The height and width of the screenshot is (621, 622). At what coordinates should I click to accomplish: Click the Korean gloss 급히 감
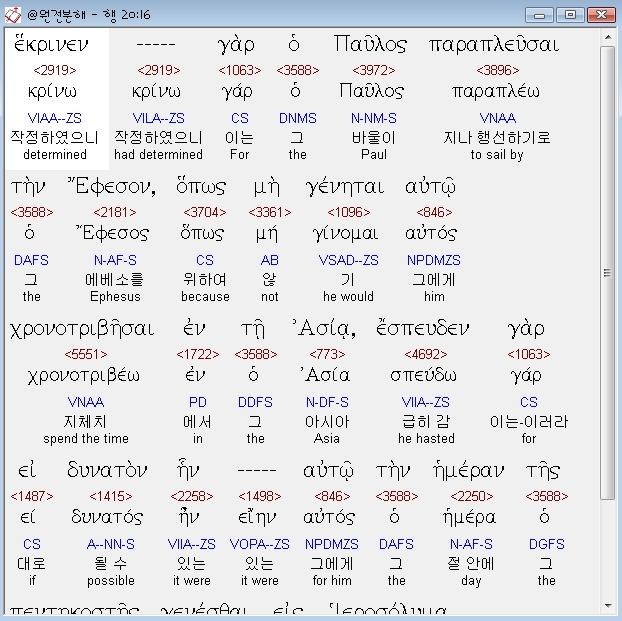coord(426,422)
